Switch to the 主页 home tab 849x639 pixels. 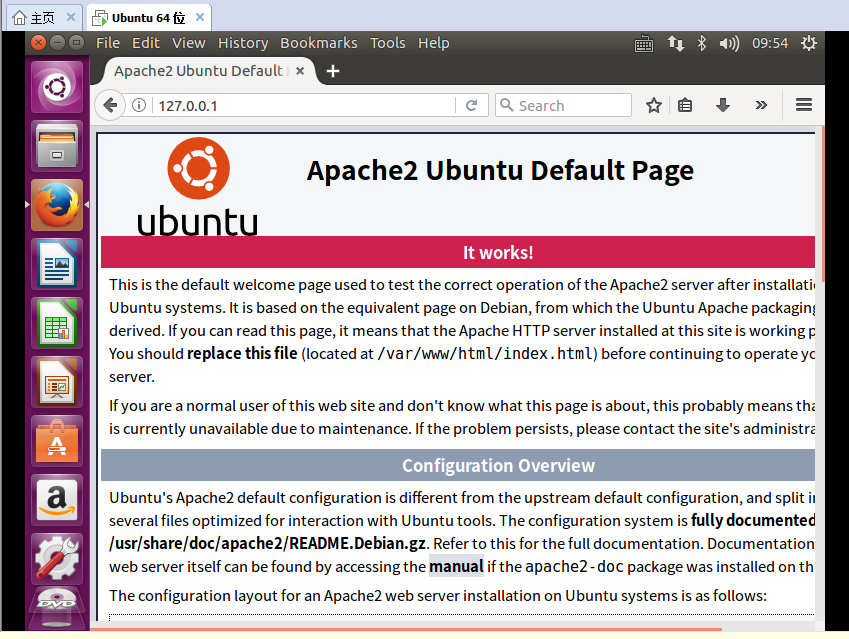tap(44, 18)
